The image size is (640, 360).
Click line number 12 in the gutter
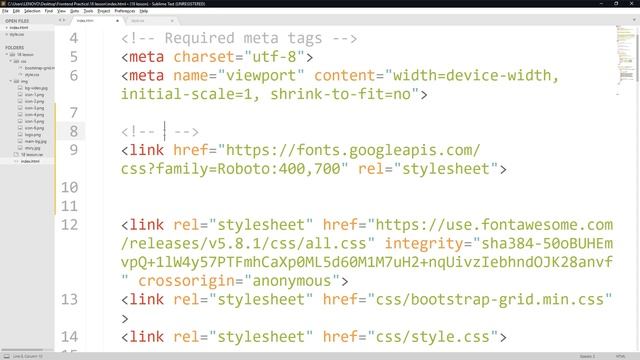point(69,225)
